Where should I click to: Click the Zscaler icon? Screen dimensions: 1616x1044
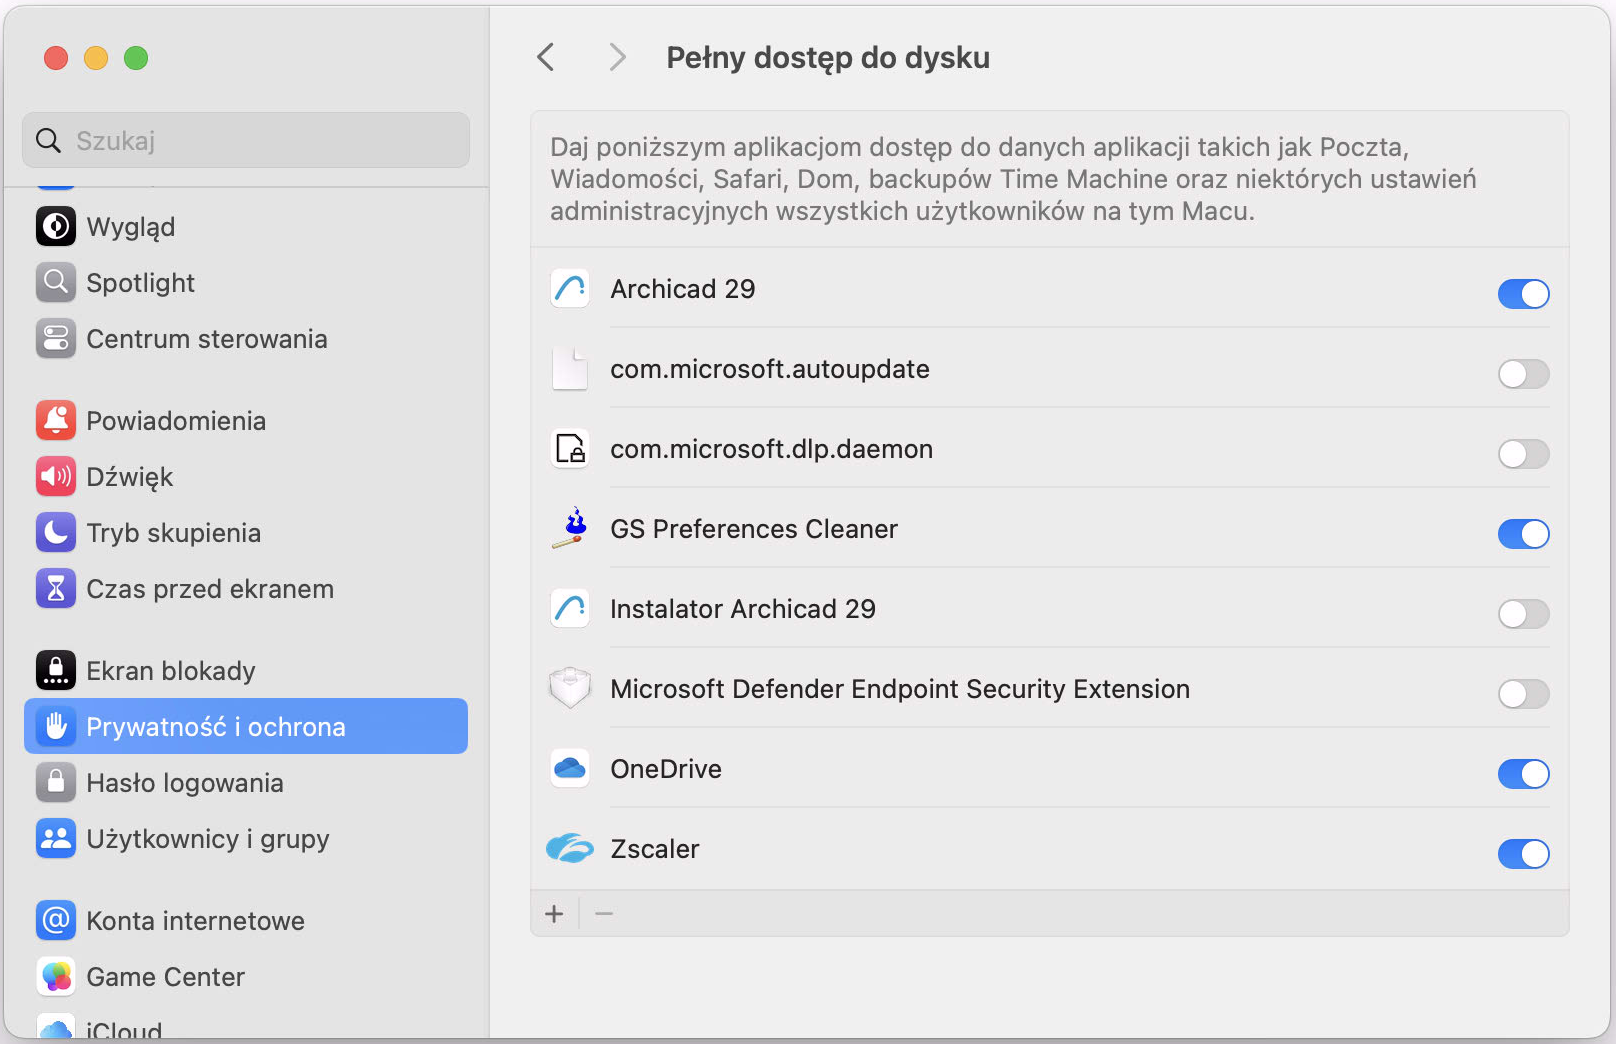tap(569, 848)
